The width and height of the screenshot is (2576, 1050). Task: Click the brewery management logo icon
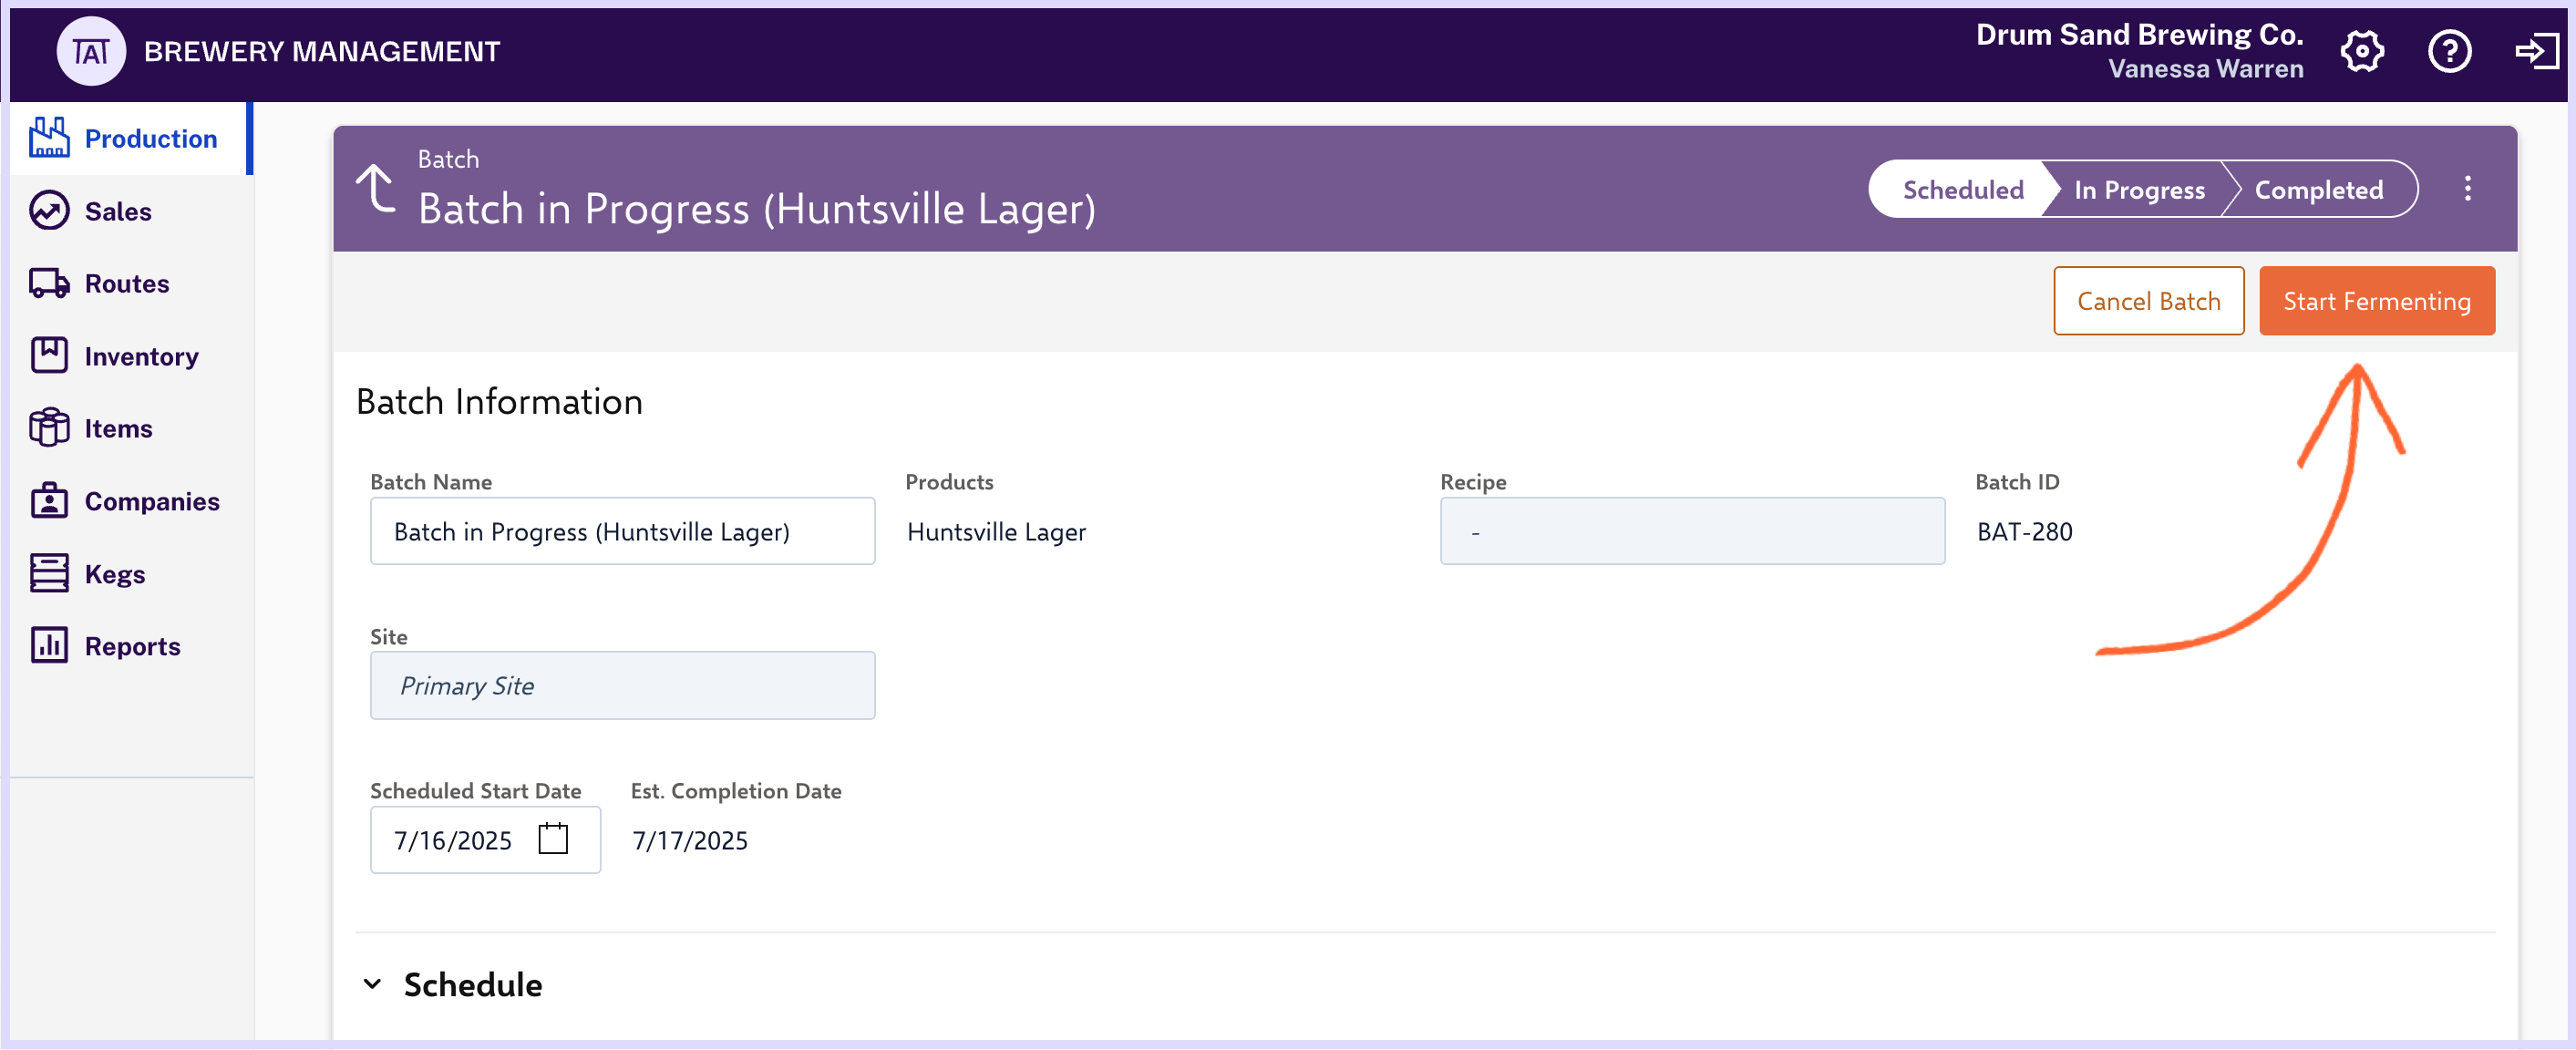(x=91, y=51)
